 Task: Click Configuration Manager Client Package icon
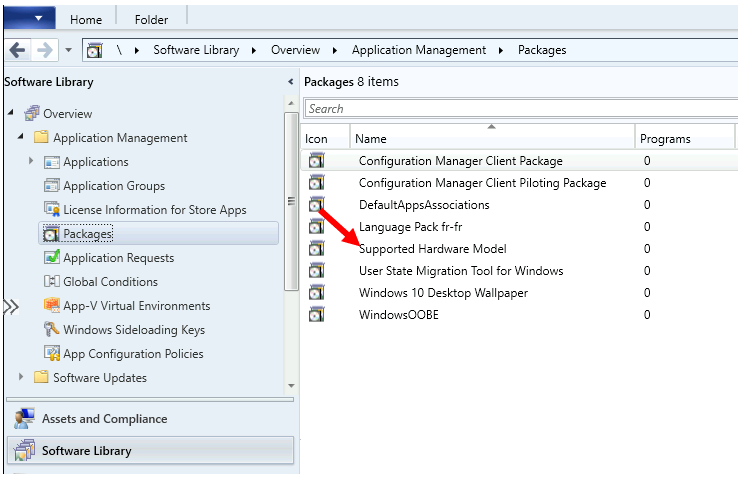[x=317, y=160]
